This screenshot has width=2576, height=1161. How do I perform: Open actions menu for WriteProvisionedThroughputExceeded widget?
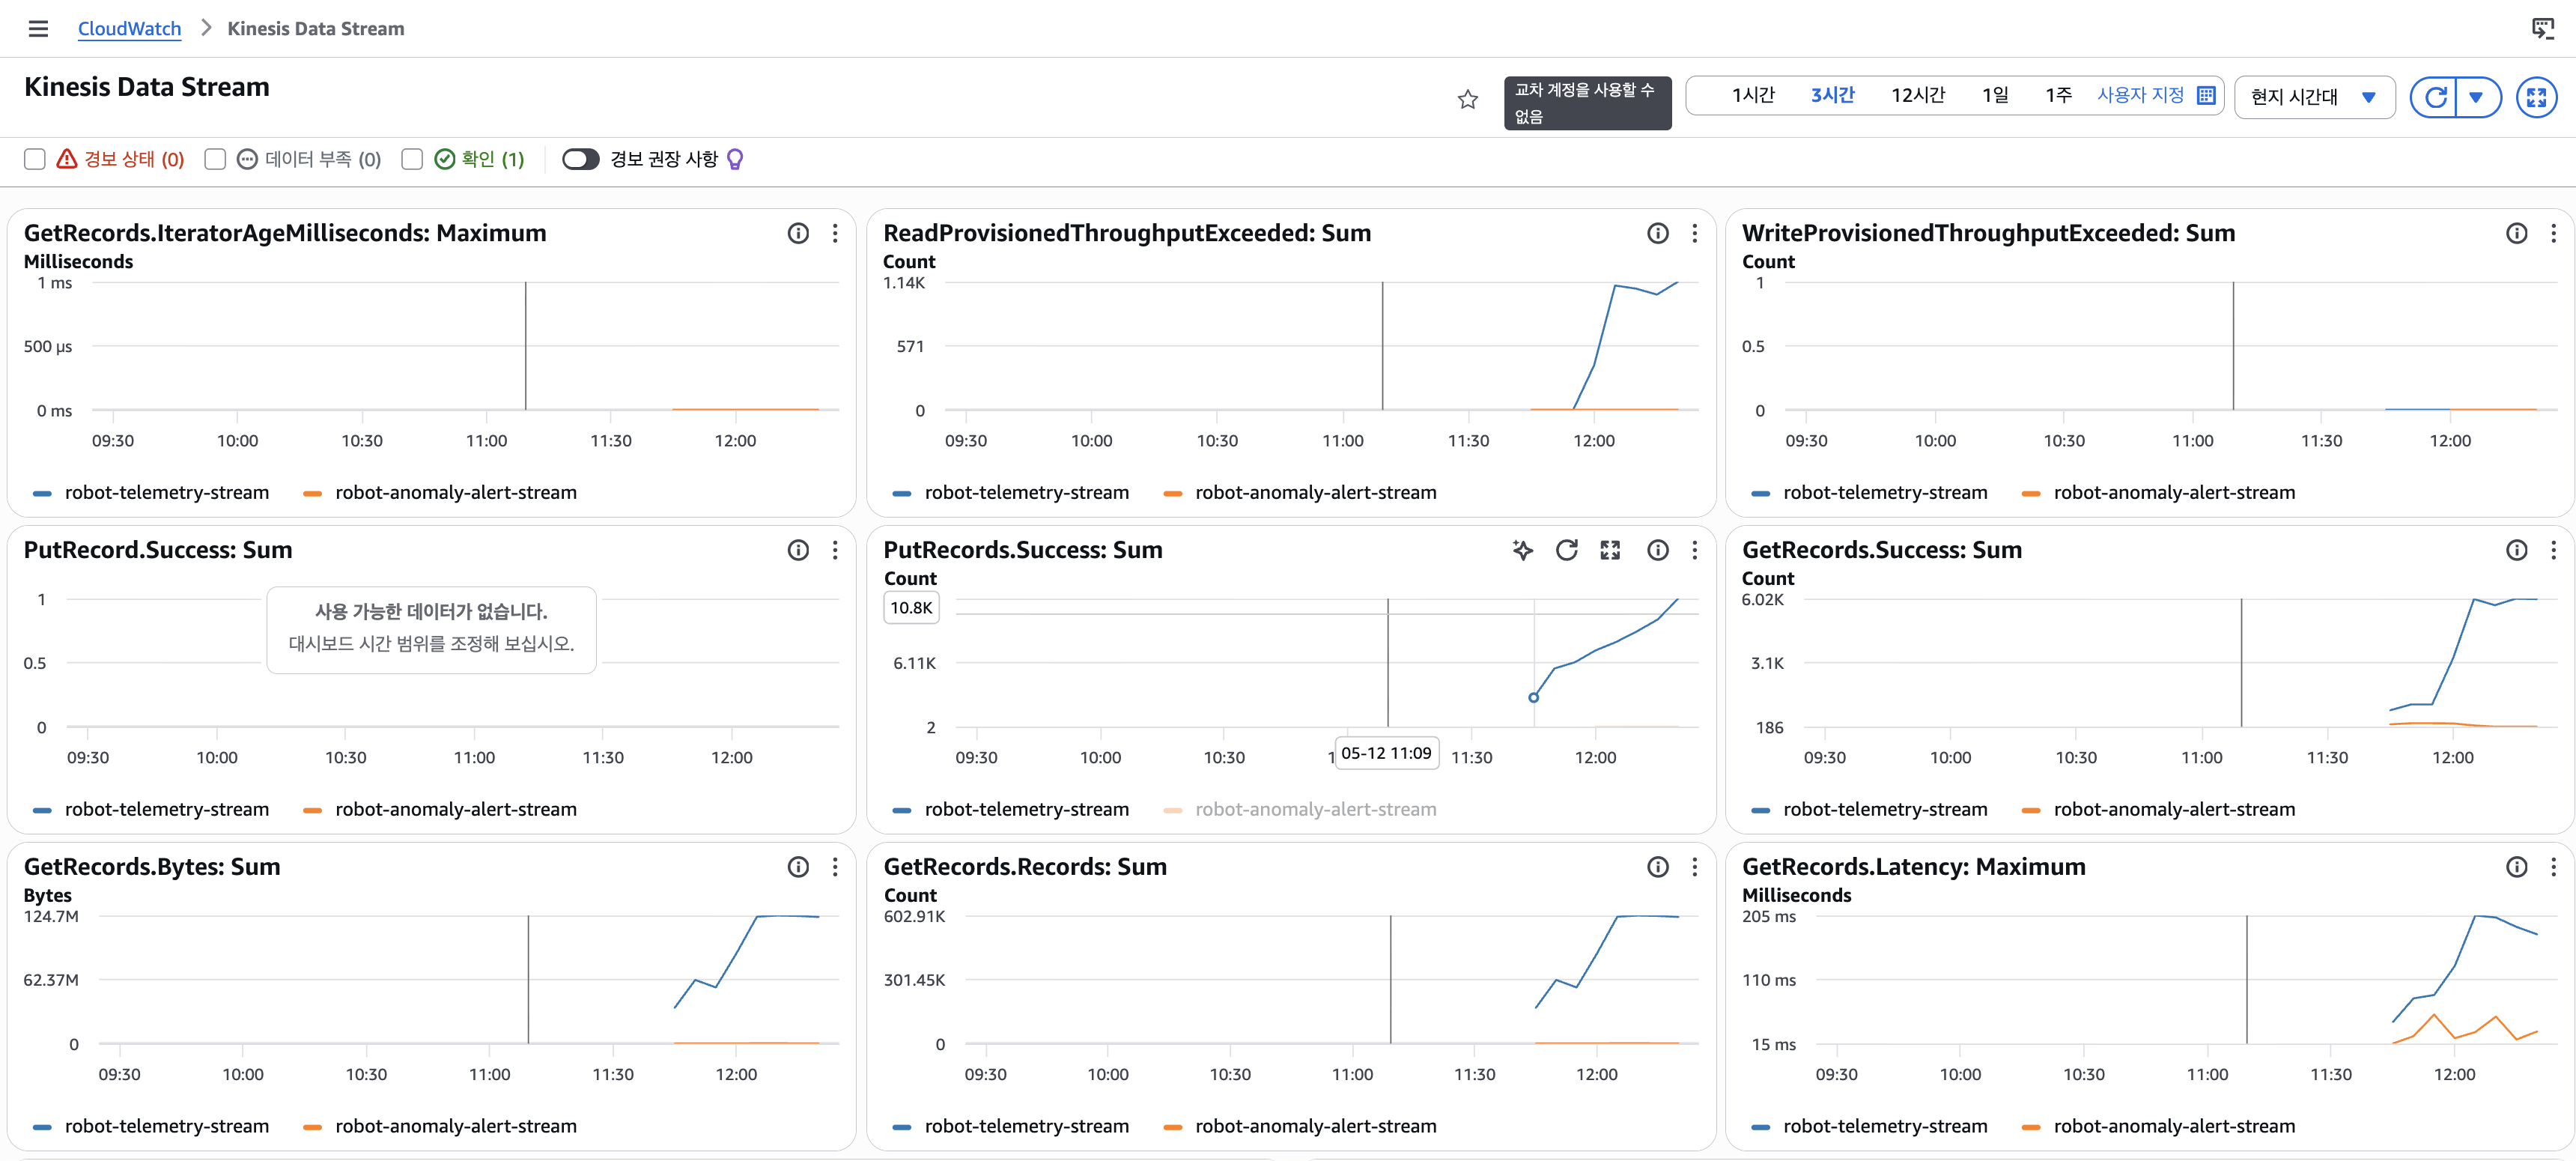pyautogui.click(x=2553, y=234)
